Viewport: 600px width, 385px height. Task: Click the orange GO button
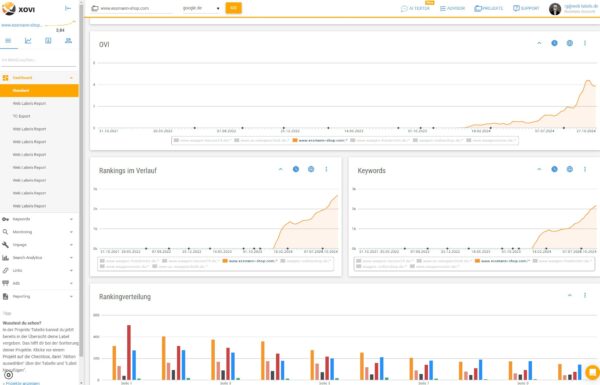tap(233, 8)
